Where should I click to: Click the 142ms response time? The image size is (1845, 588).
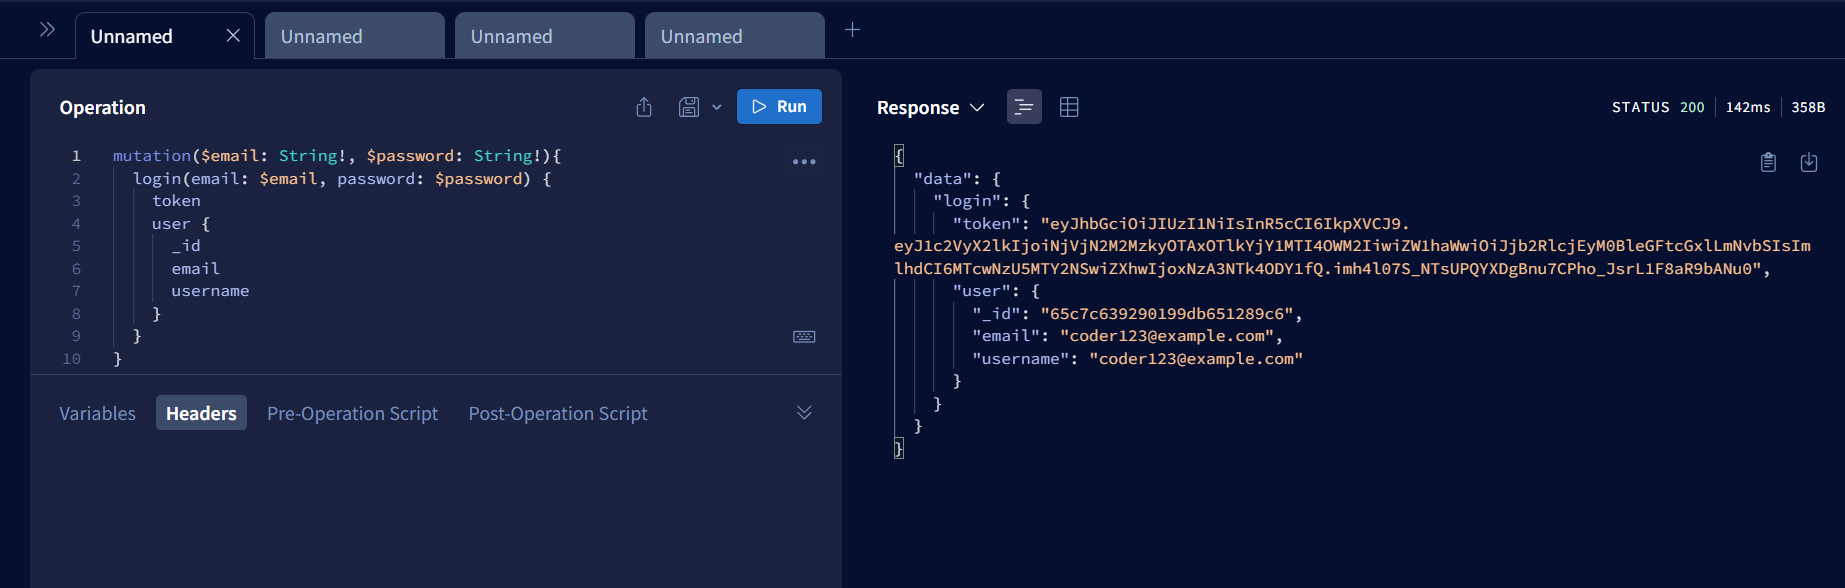[x=1748, y=107]
